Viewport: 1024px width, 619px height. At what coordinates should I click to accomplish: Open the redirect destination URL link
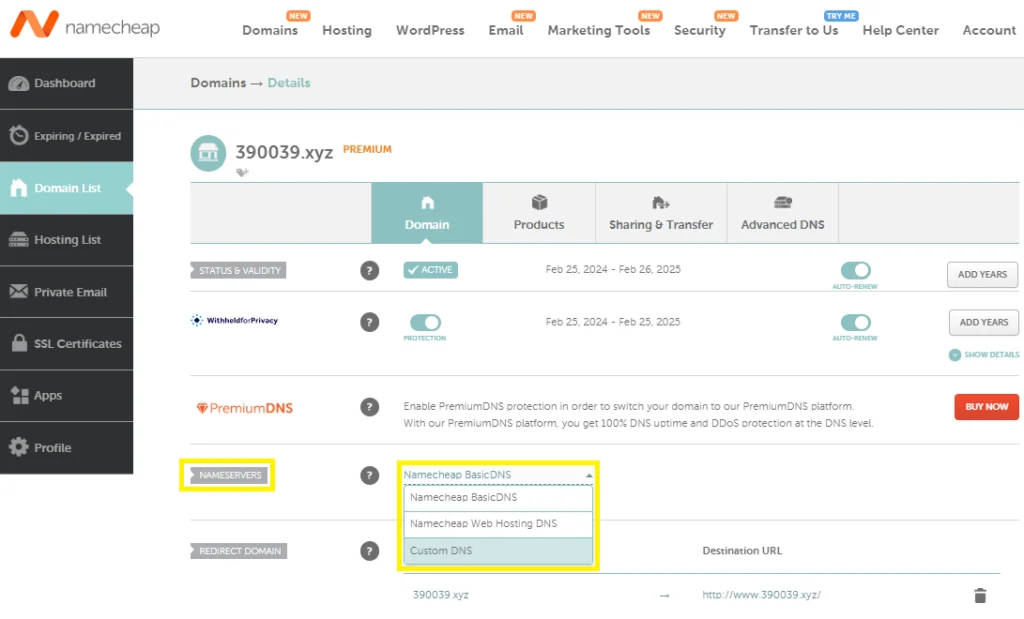761,595
